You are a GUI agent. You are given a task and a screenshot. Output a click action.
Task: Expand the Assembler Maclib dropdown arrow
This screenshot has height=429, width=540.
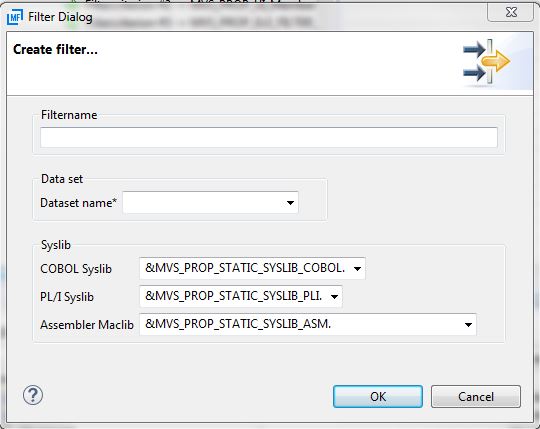click(468, 324)
